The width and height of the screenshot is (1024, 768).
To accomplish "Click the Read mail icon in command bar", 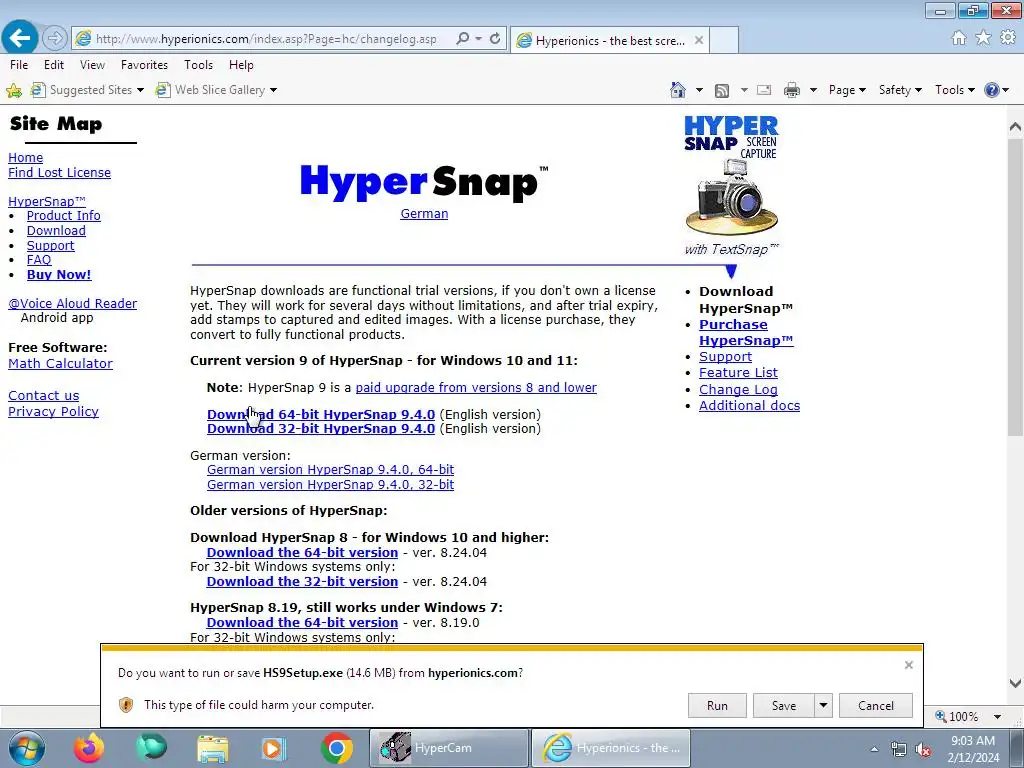I will (x=764, y=90).
